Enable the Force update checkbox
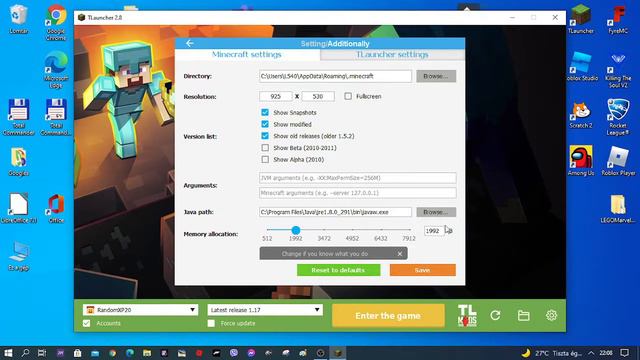640x360 pixels. click(211, 323)
